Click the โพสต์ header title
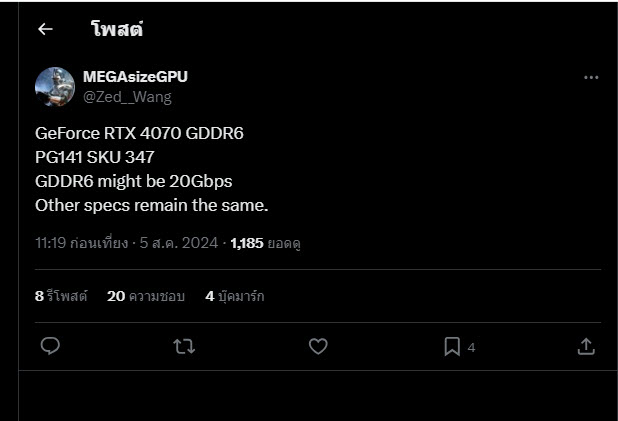 [x=117, y=29]
